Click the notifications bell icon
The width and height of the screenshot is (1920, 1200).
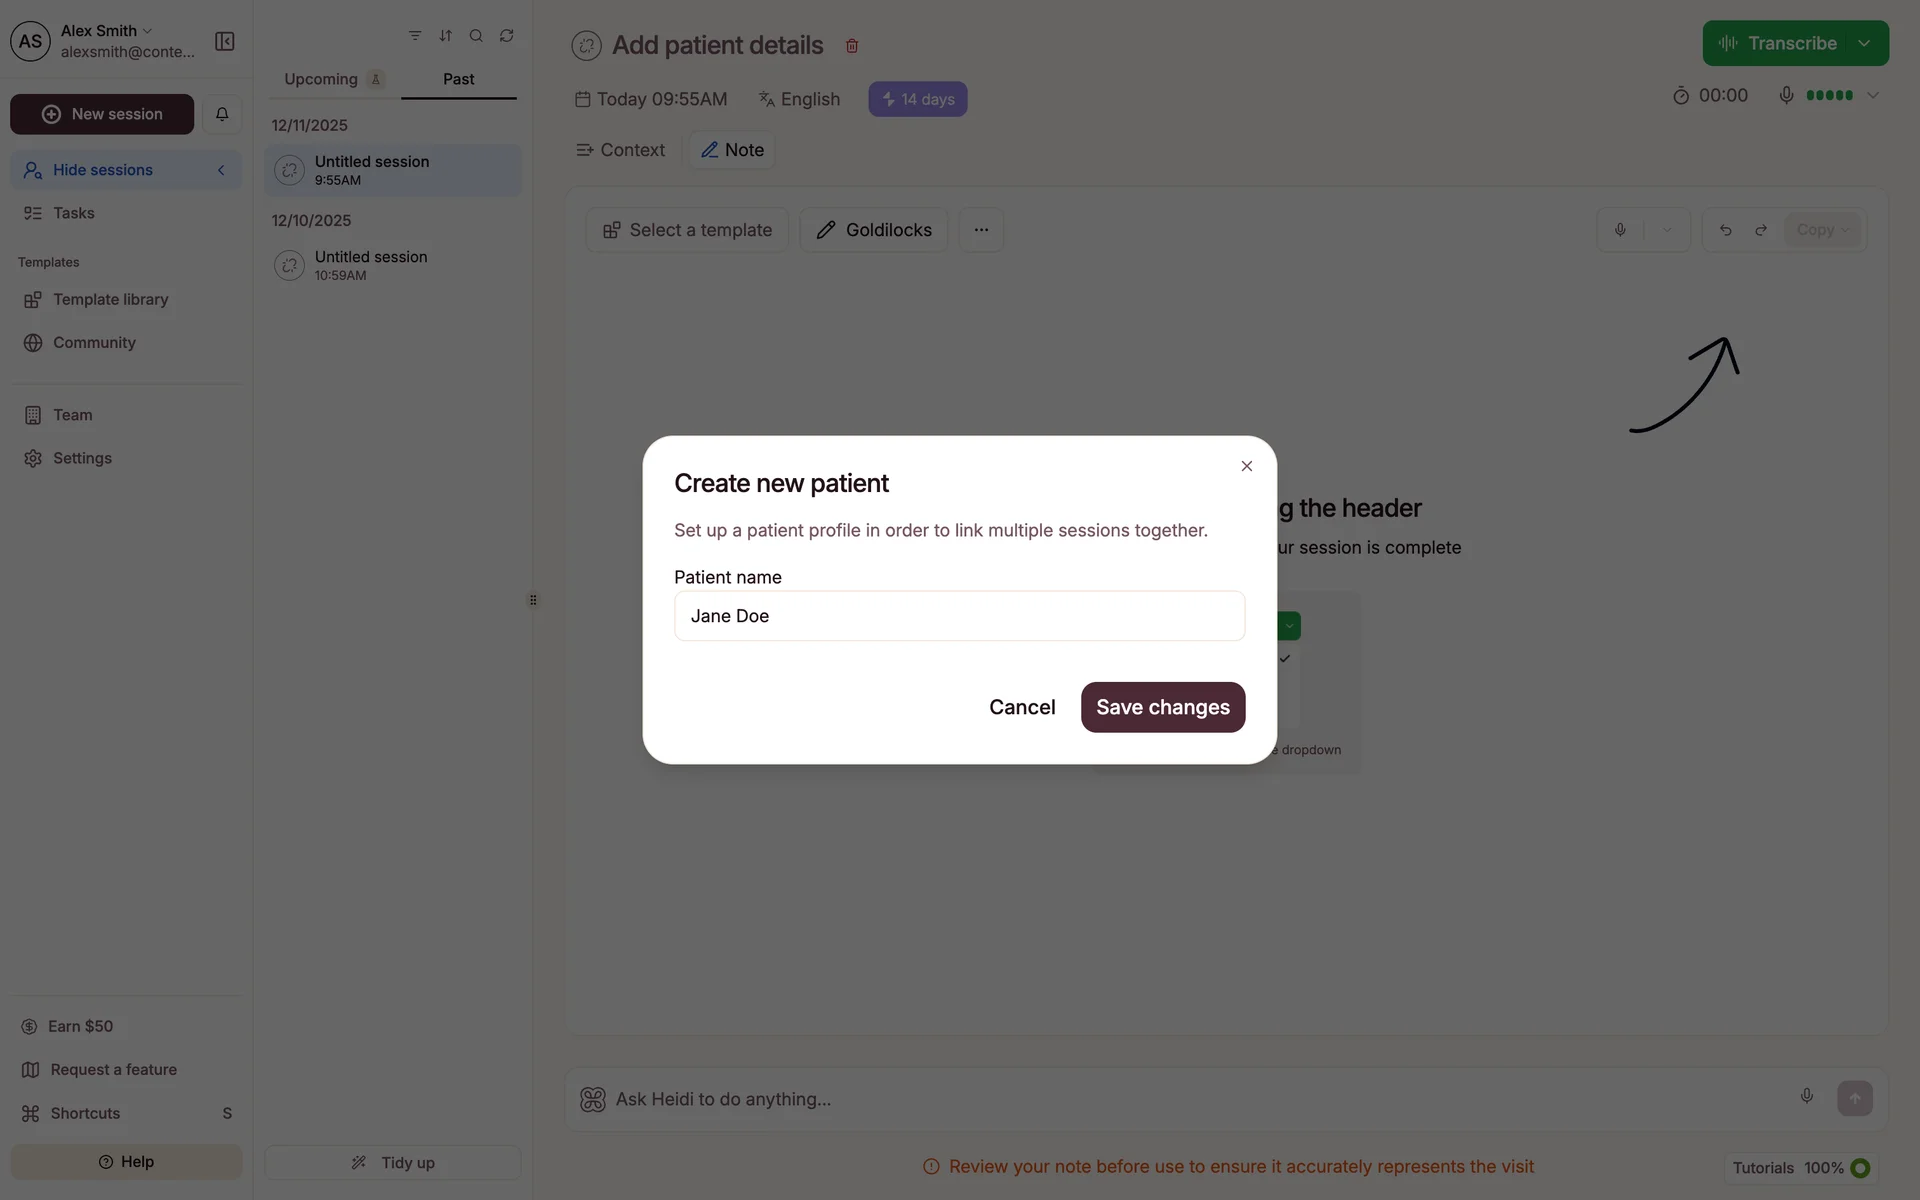pyautogui.click(x=222, y=114)
